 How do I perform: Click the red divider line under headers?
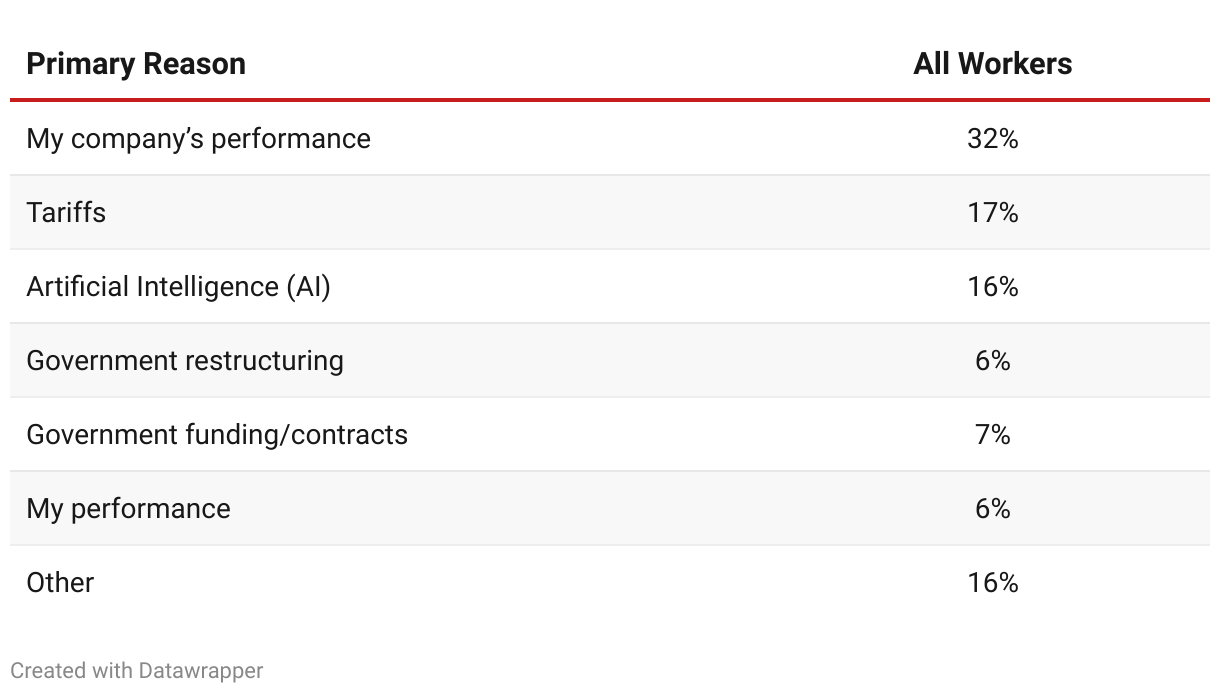pyautogui.click(x=610, y=100)
